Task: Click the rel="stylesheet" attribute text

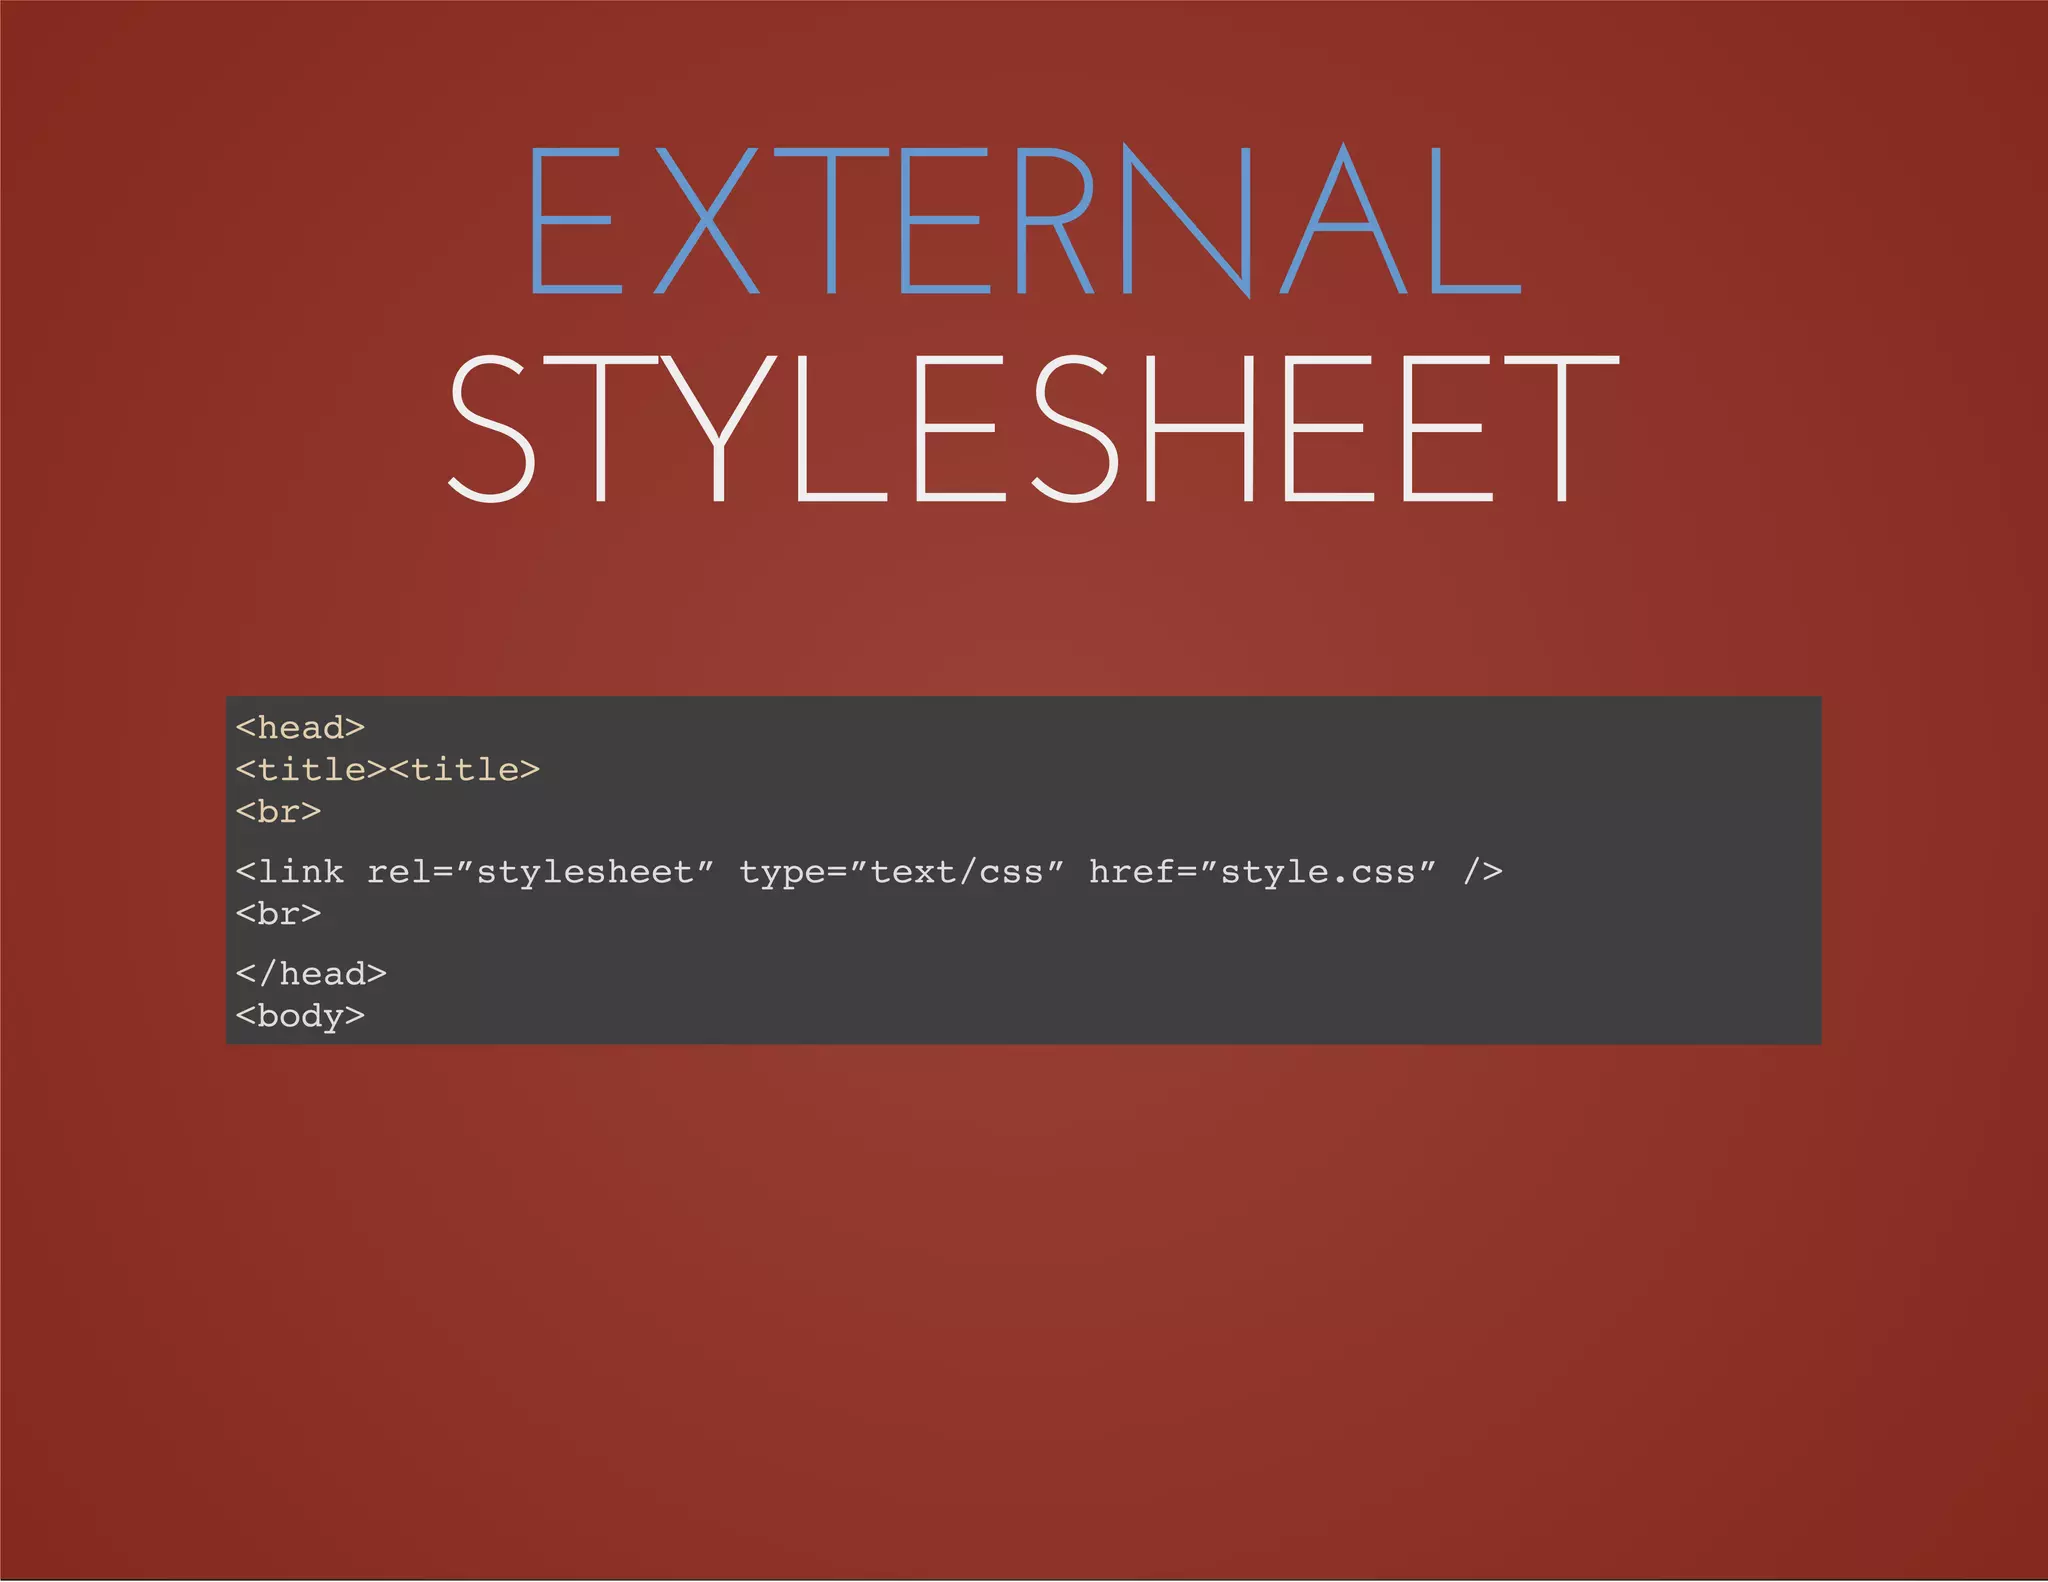Action: click(x=540, y=872)
